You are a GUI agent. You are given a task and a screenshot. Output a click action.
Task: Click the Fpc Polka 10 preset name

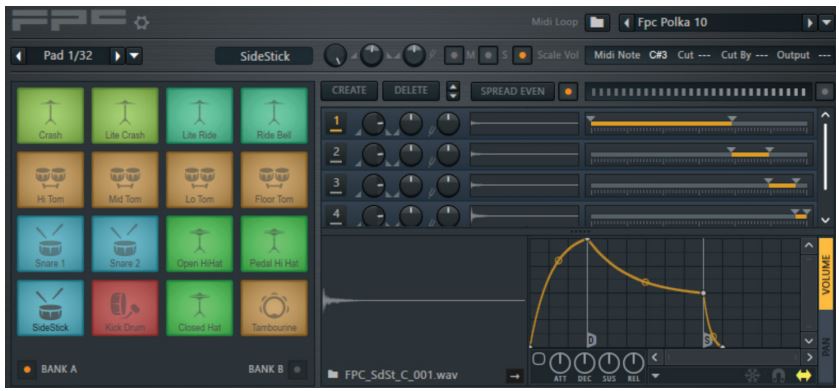(672, 22)
